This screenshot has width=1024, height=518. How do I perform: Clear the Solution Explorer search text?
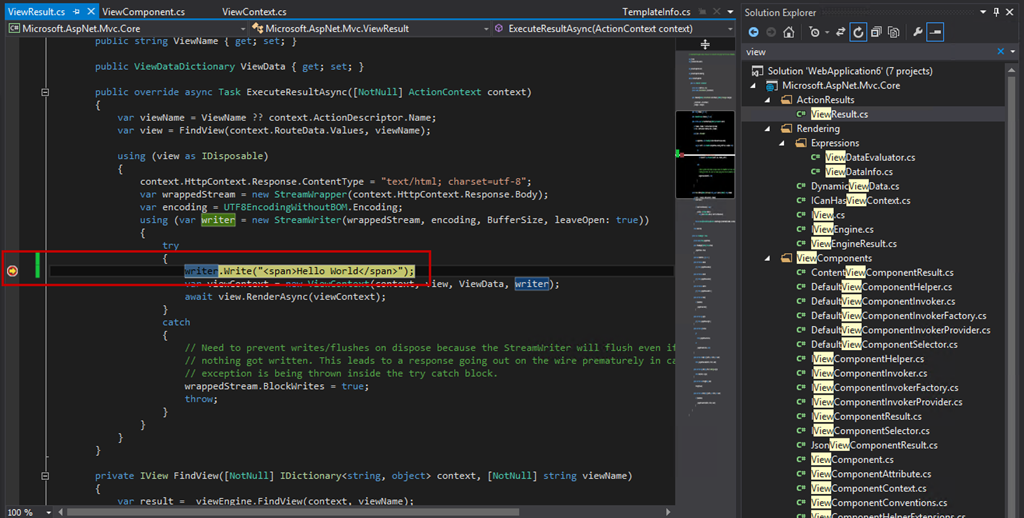click(1000, 52)
